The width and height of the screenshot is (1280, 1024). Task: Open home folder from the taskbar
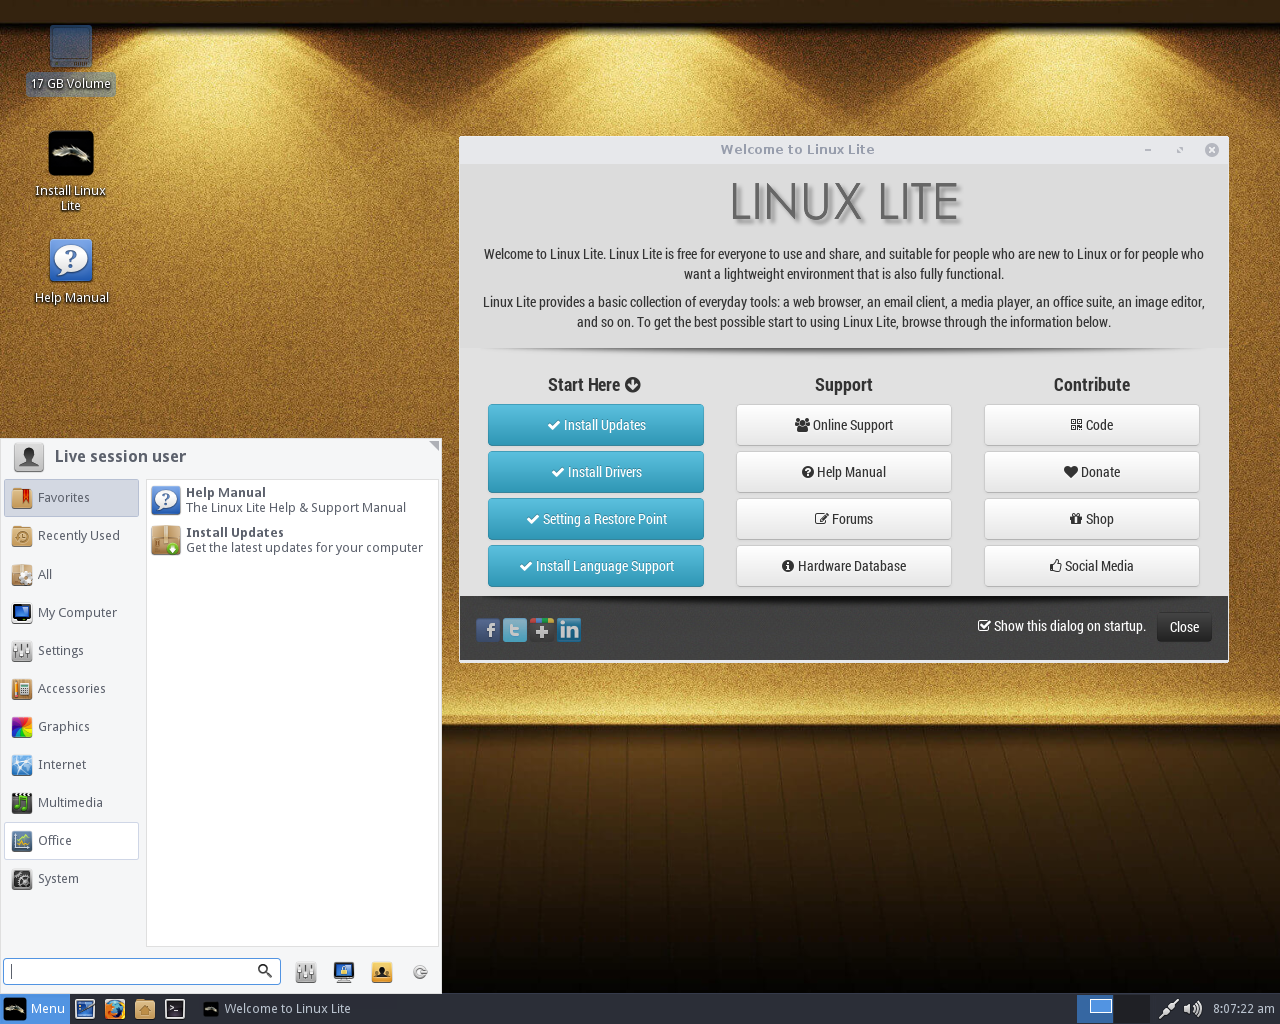pyautogui.click(x=145, y=1009)
